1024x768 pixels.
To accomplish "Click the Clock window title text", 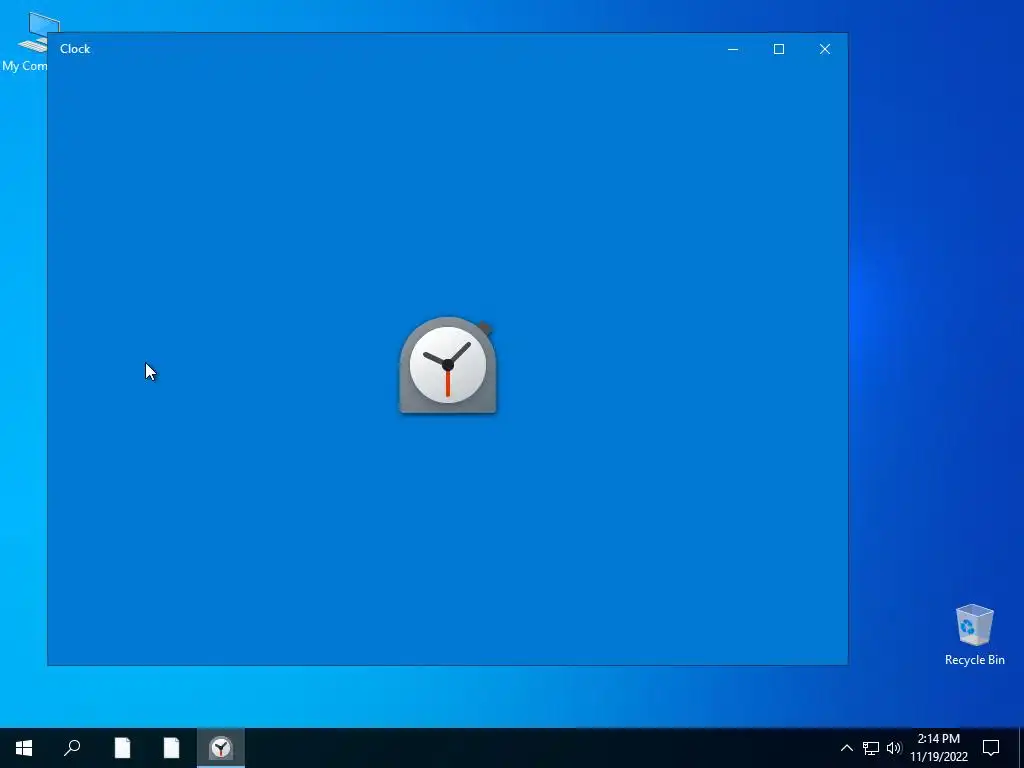I will (75, 49).
